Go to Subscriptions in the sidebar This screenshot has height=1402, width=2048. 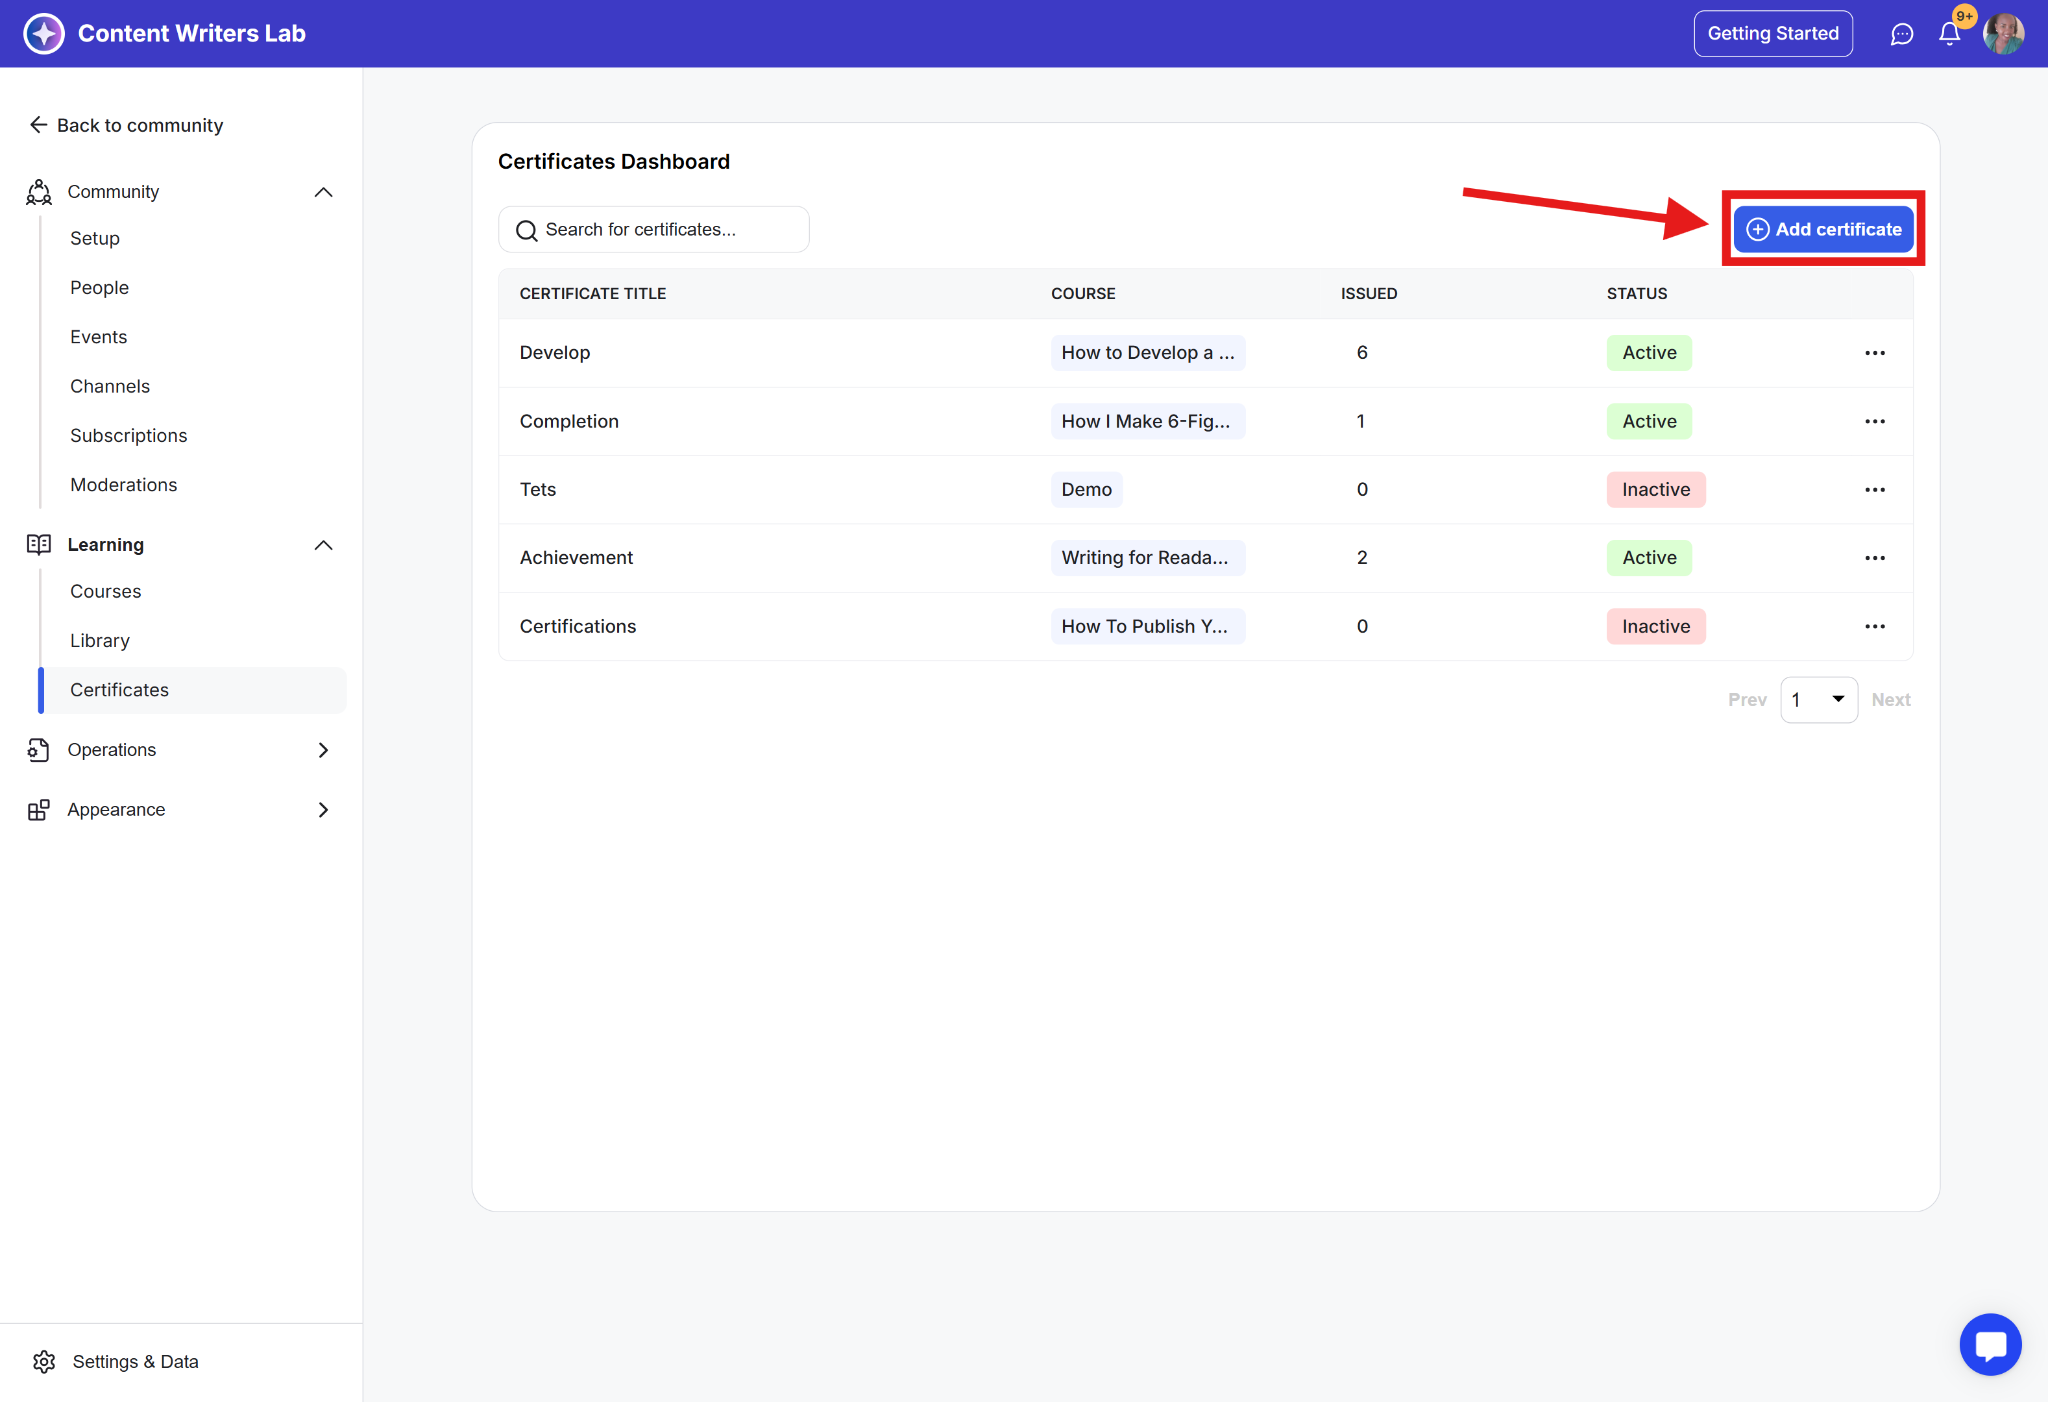coord(128,435)
